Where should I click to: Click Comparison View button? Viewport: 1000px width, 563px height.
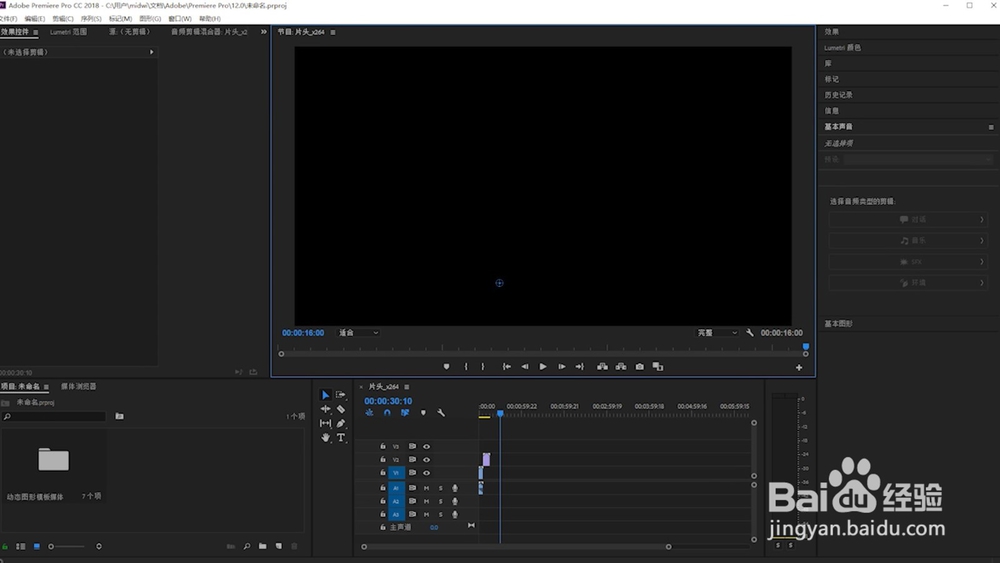pos(658,367)
